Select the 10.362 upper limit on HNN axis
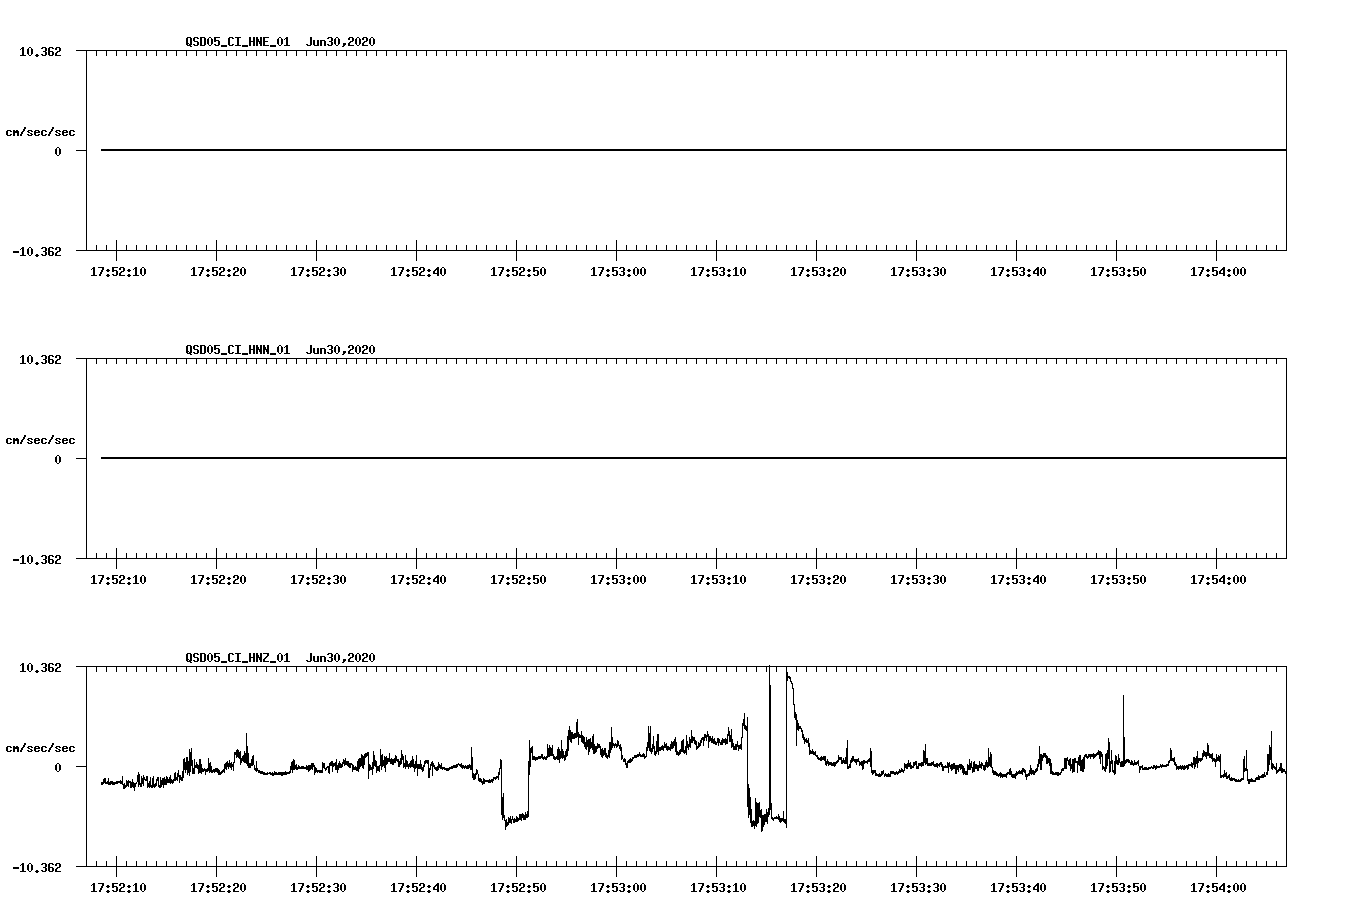Image resolution: width=1358 pixels, height=924 pixels. point(40,359)
